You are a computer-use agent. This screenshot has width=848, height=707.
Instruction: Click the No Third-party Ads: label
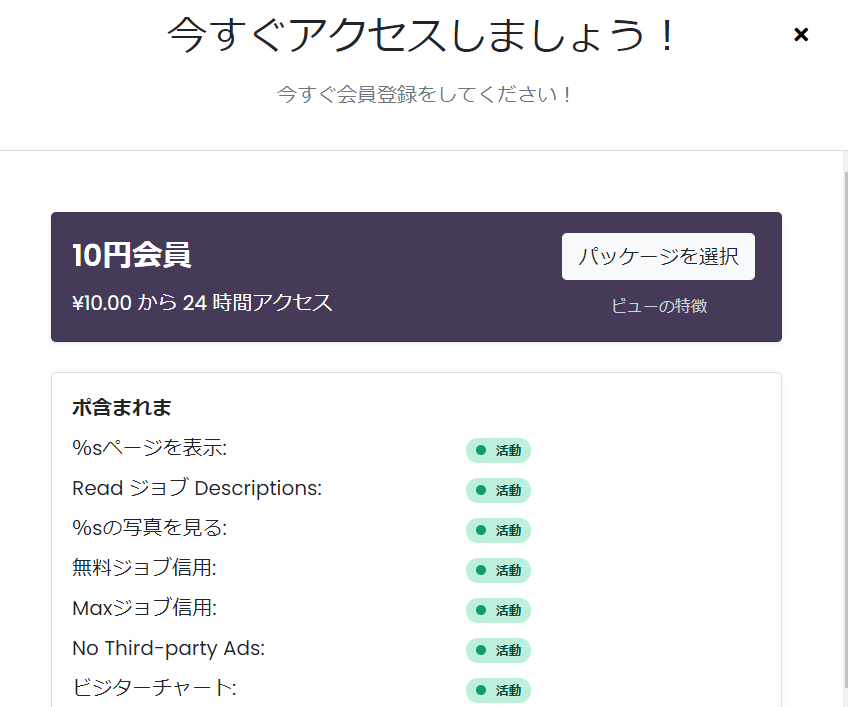coord(169,648)
